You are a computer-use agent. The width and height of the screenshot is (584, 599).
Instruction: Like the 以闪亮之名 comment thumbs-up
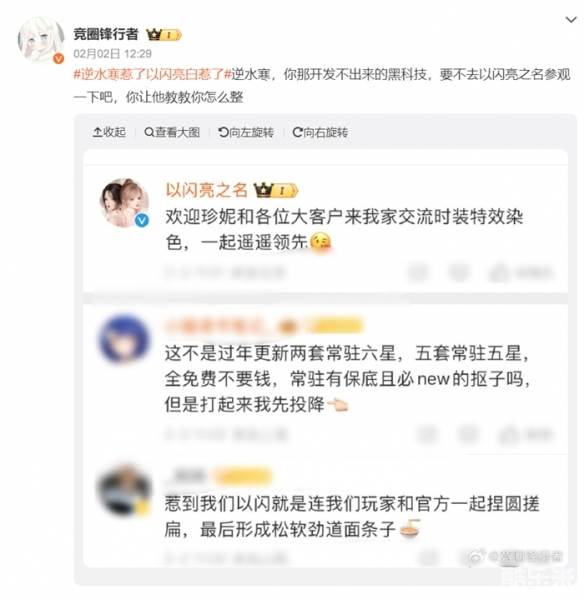click(x=499, y=272)
